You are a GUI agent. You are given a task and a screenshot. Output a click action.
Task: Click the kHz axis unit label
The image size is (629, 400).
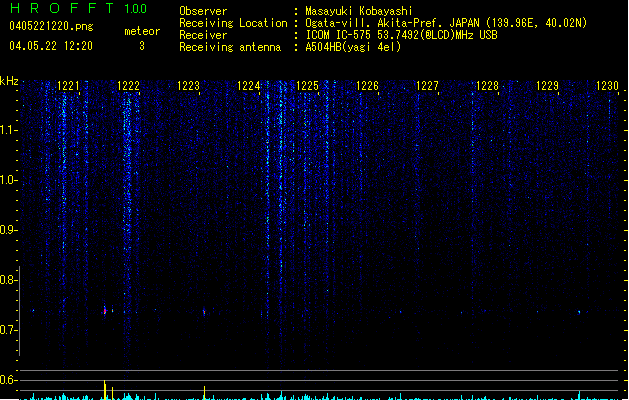[9, 81]
